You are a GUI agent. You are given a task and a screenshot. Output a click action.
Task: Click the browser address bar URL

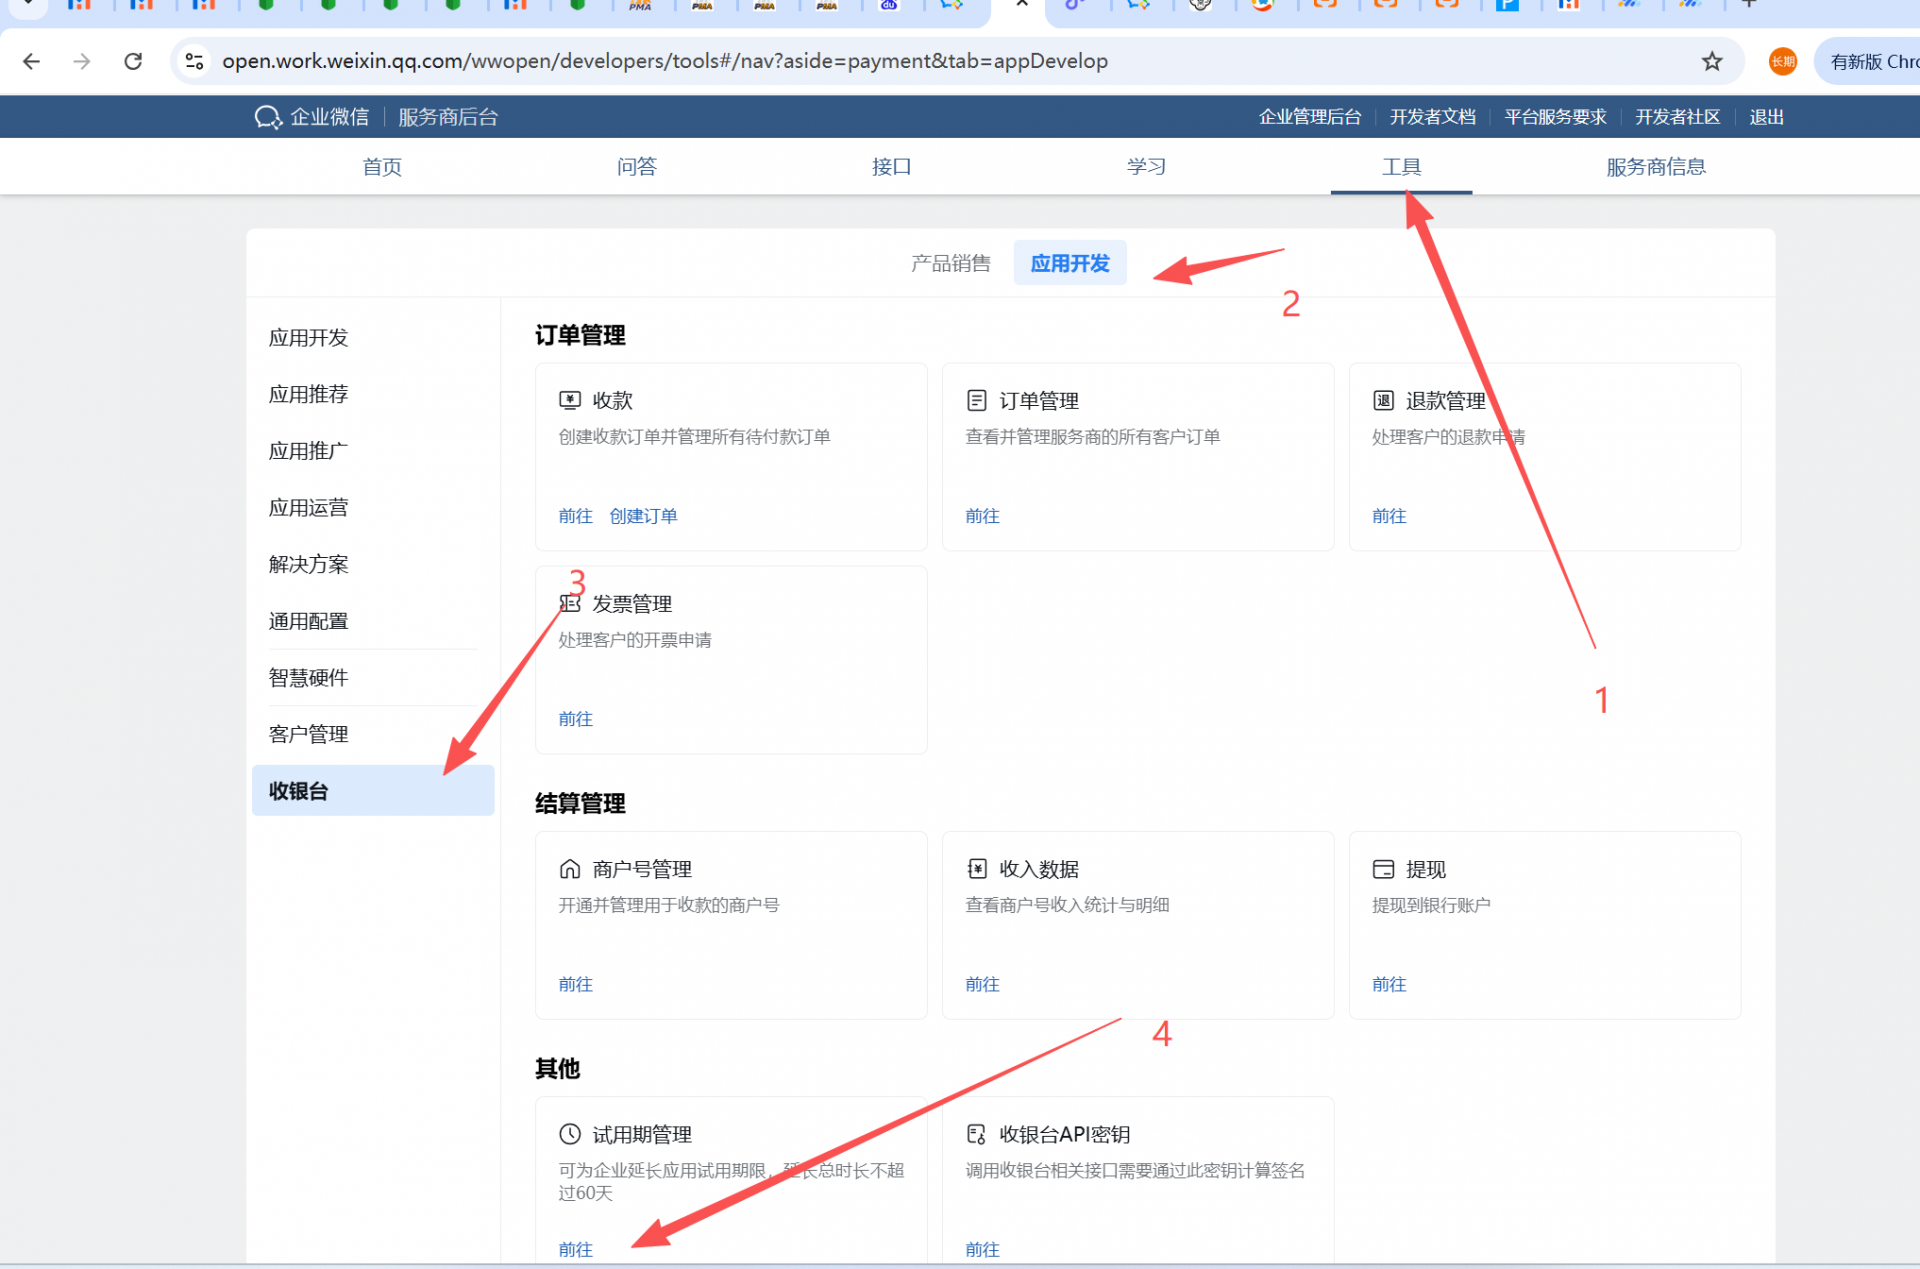point(664,61)
